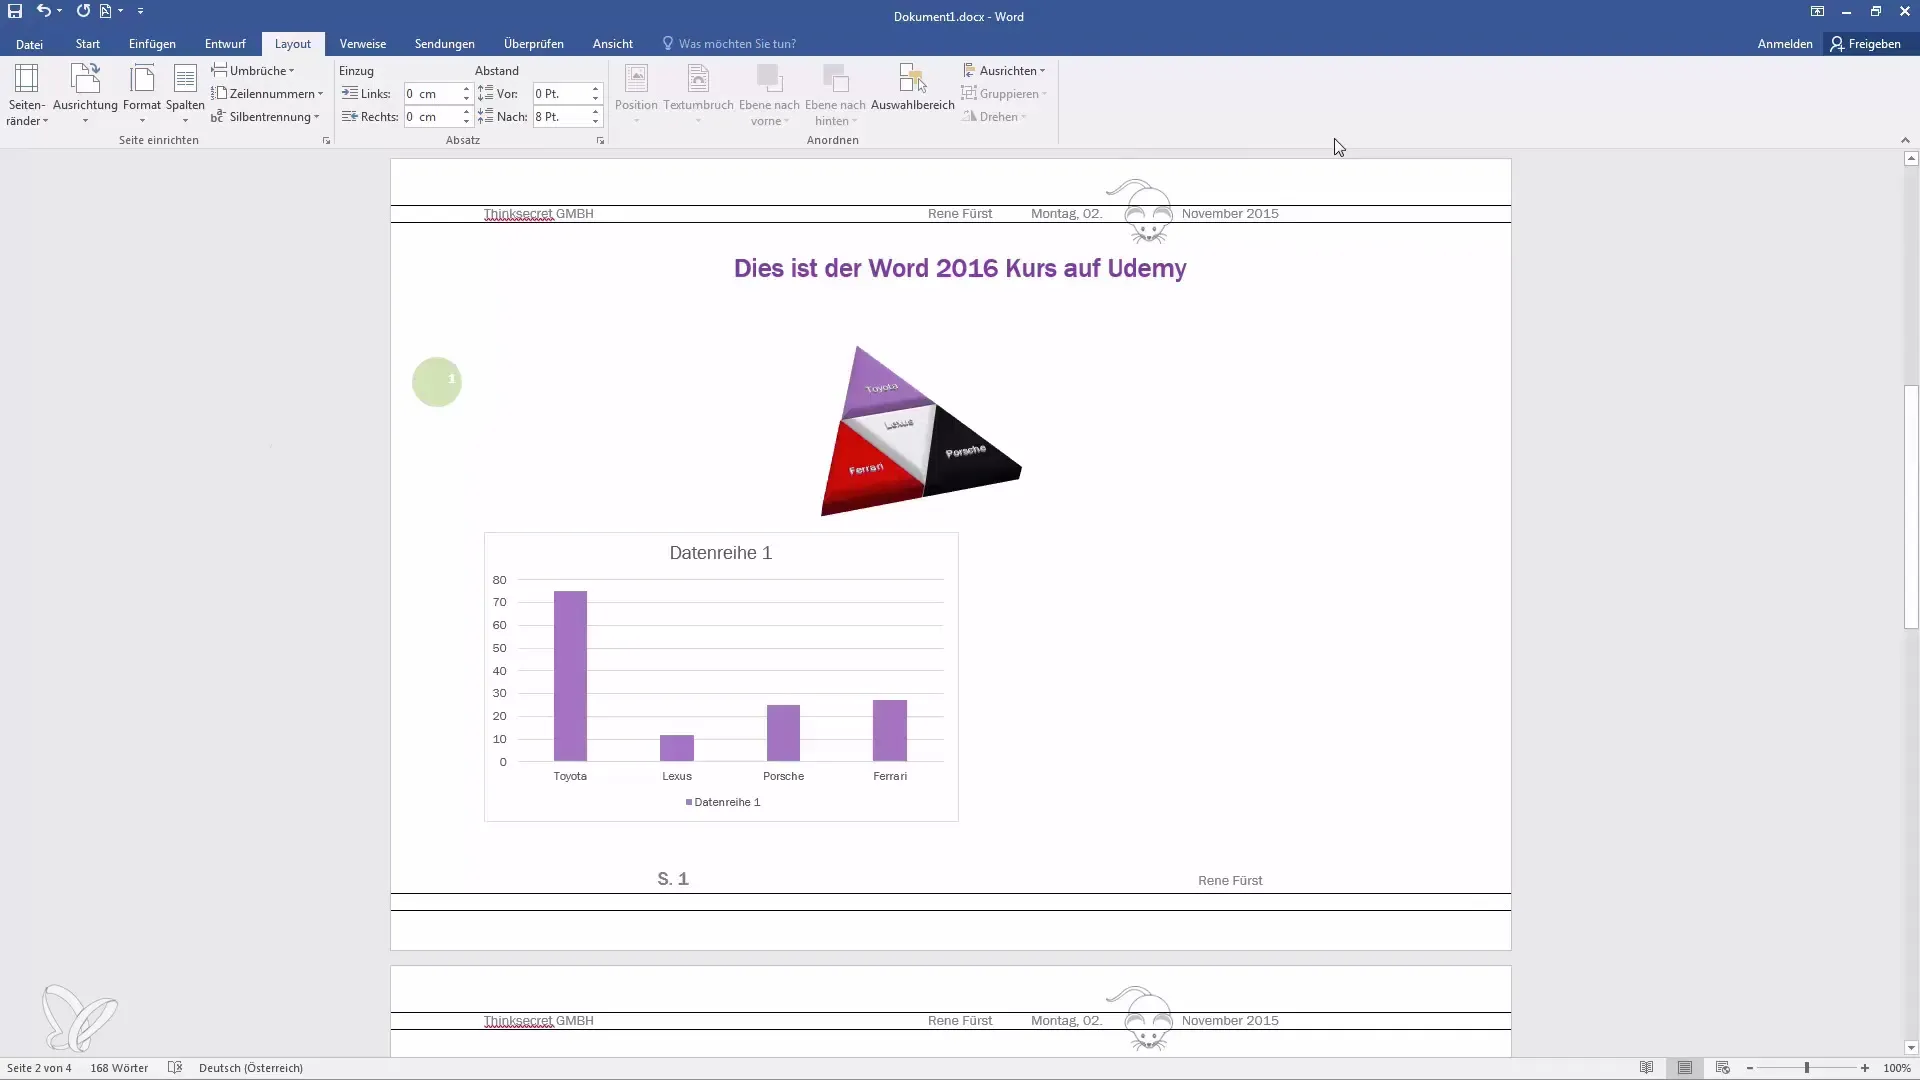Click the purple Word 2016 Kurs heading

960,268
